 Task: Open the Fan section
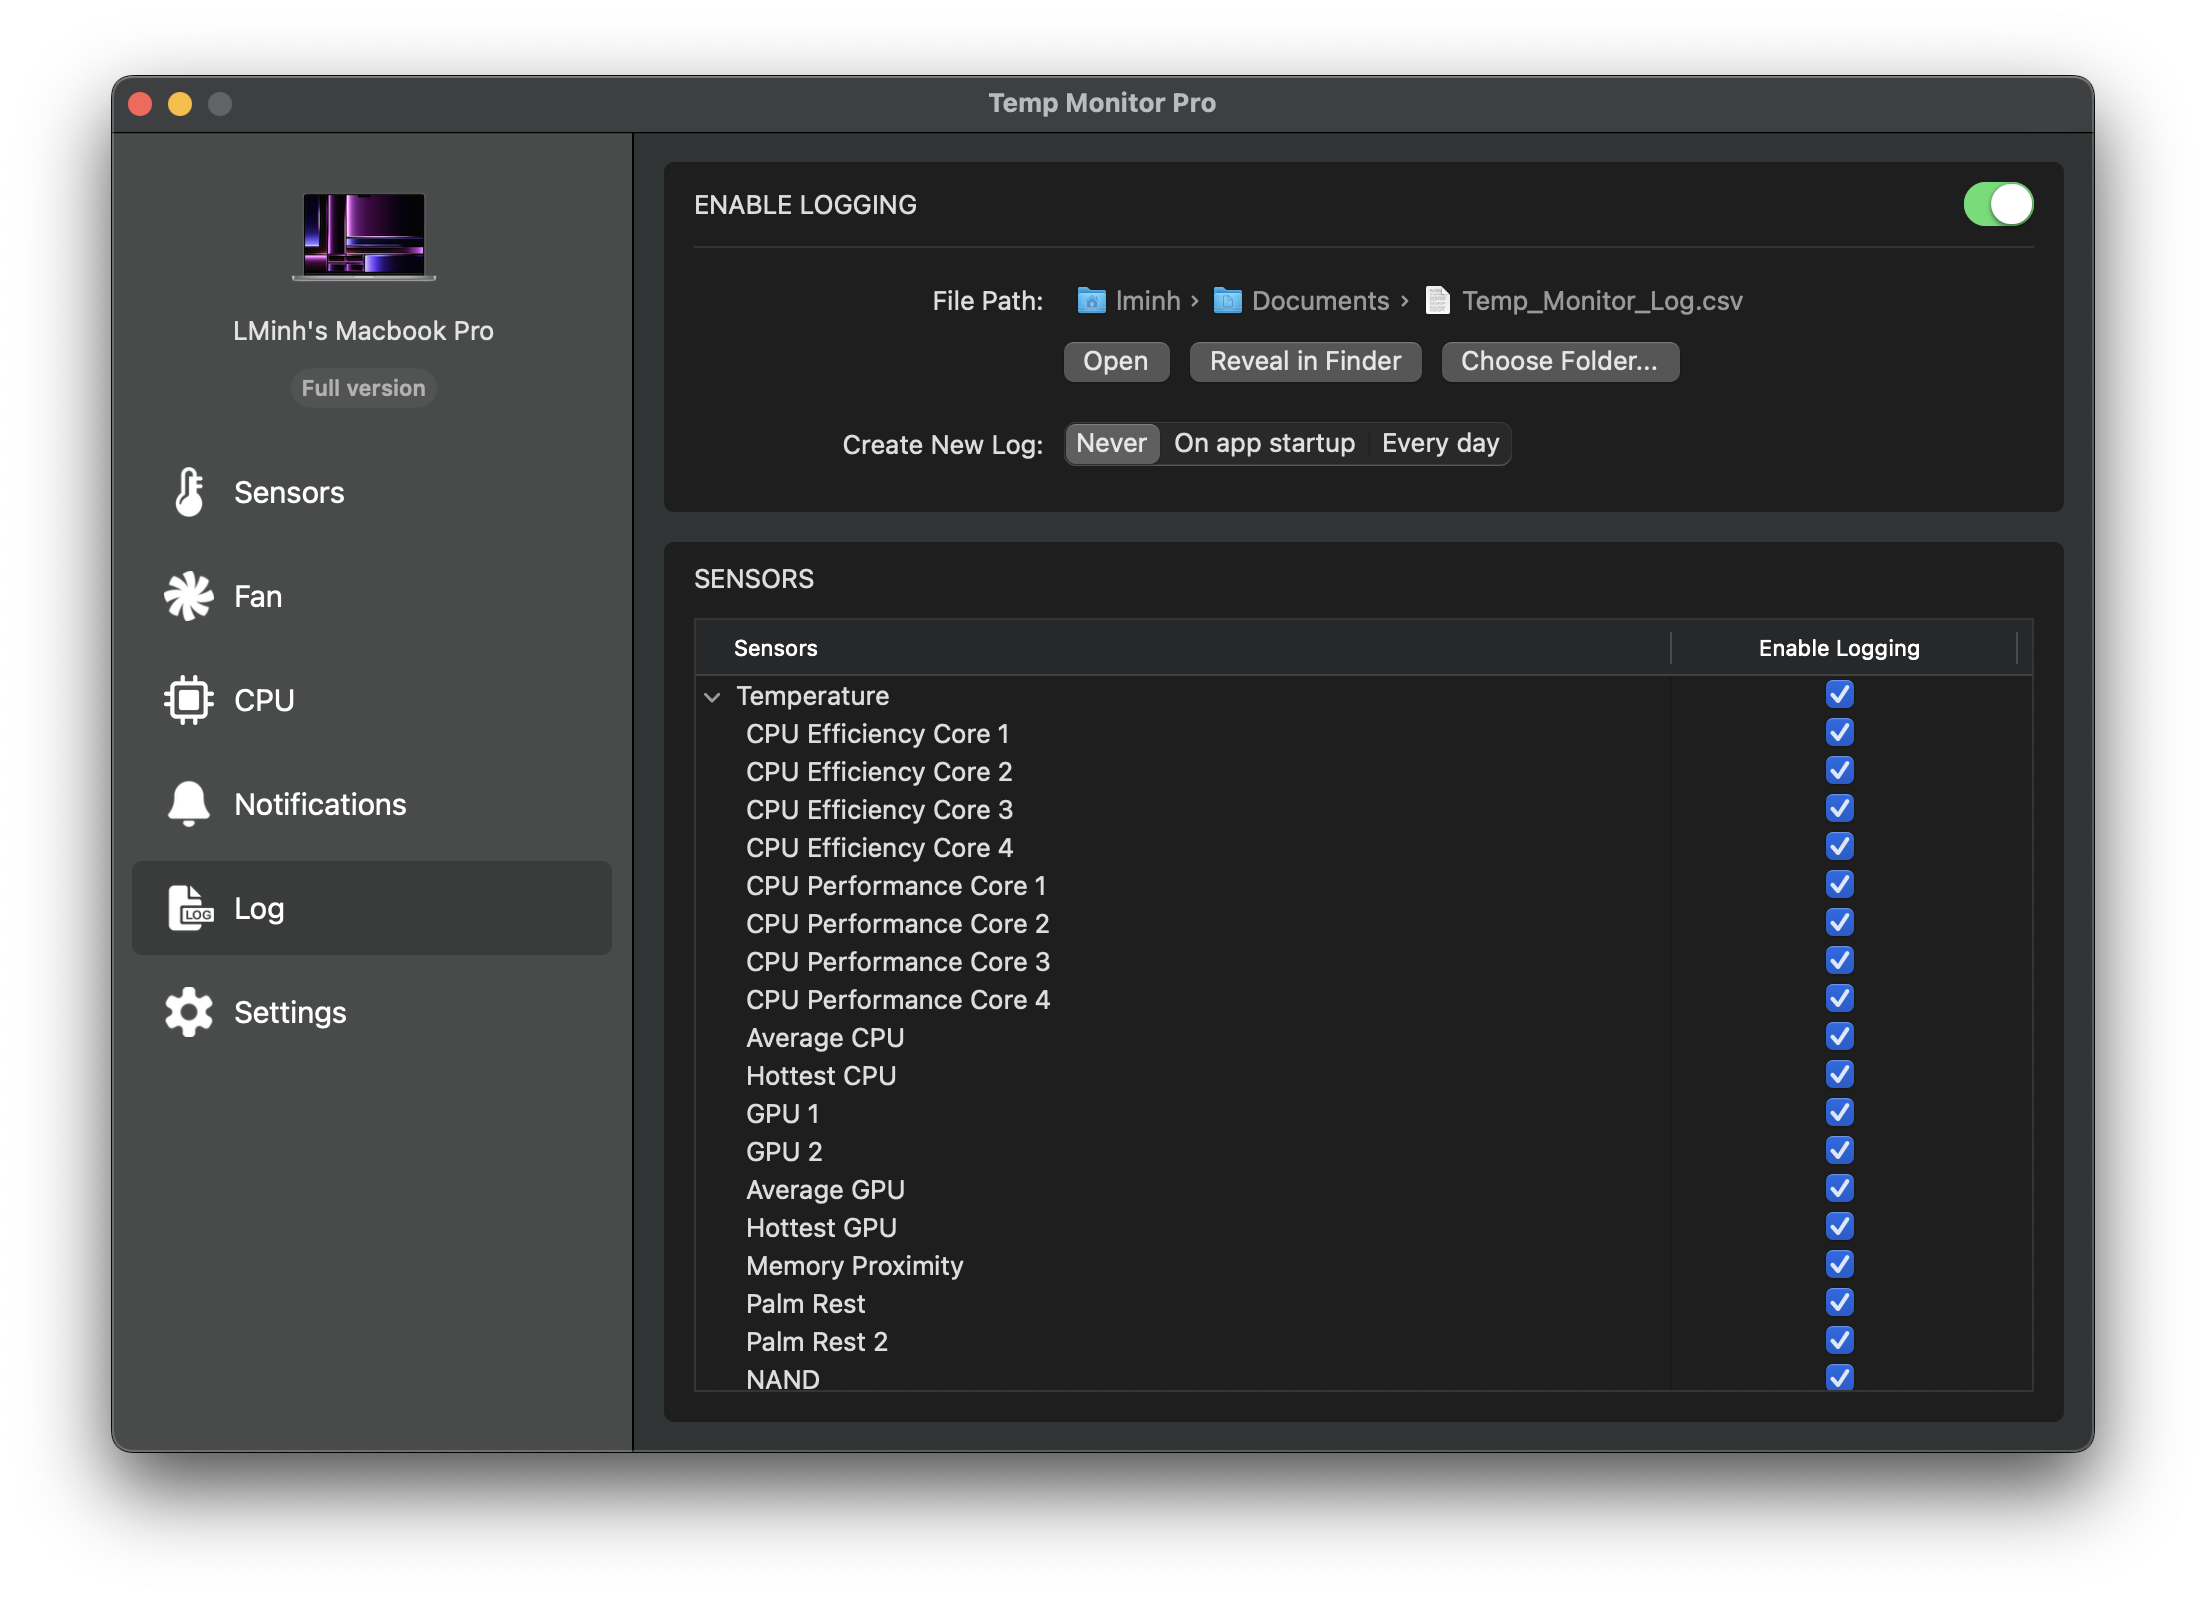pos(372,596)
